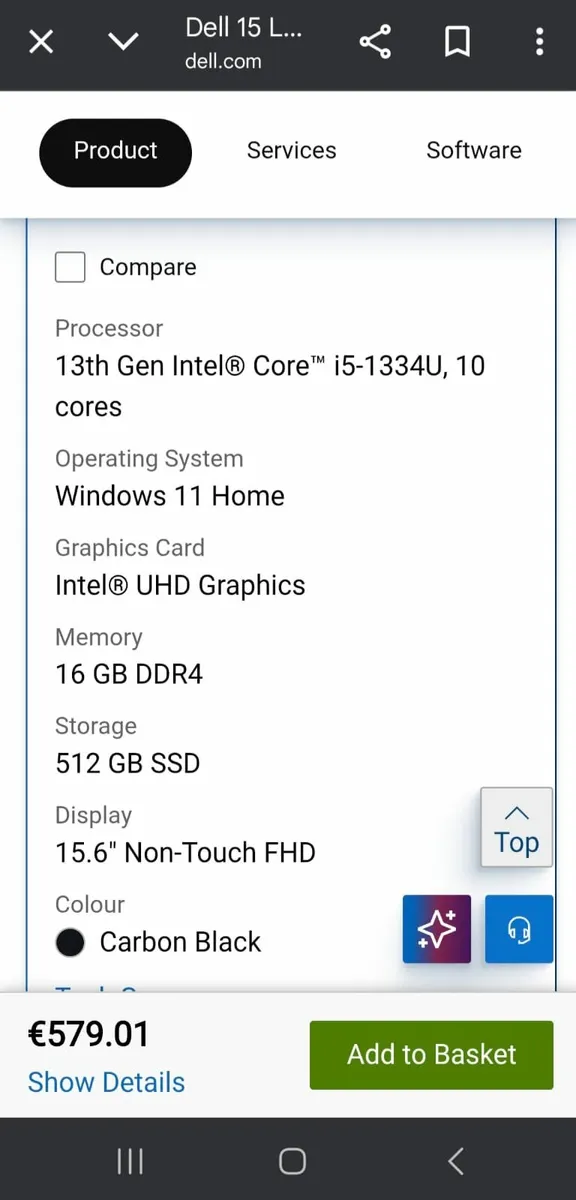Add the laptop to the basket
Image resolution: width=576 pixels, height=1200 pixels.
point(431,1054)
